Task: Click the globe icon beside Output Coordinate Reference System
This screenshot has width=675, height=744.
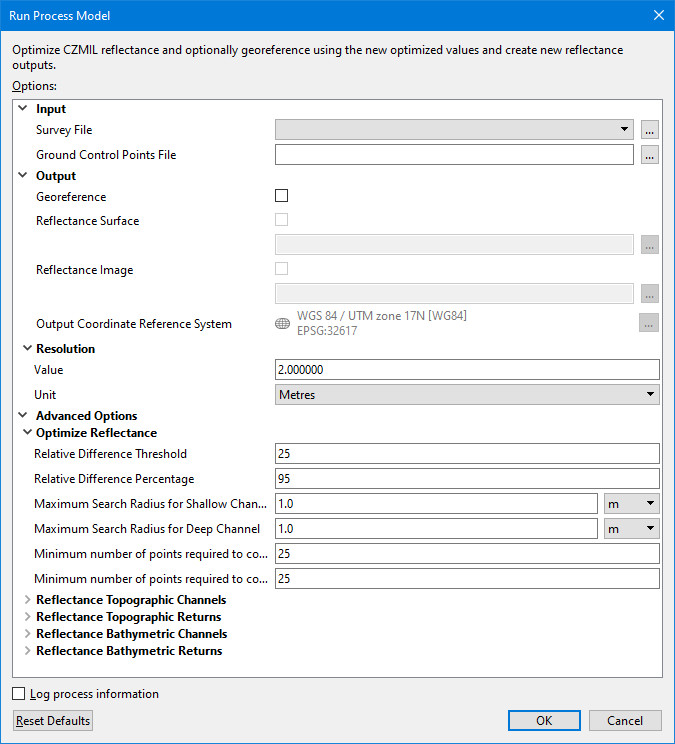Action: click(x=282, y=323)
